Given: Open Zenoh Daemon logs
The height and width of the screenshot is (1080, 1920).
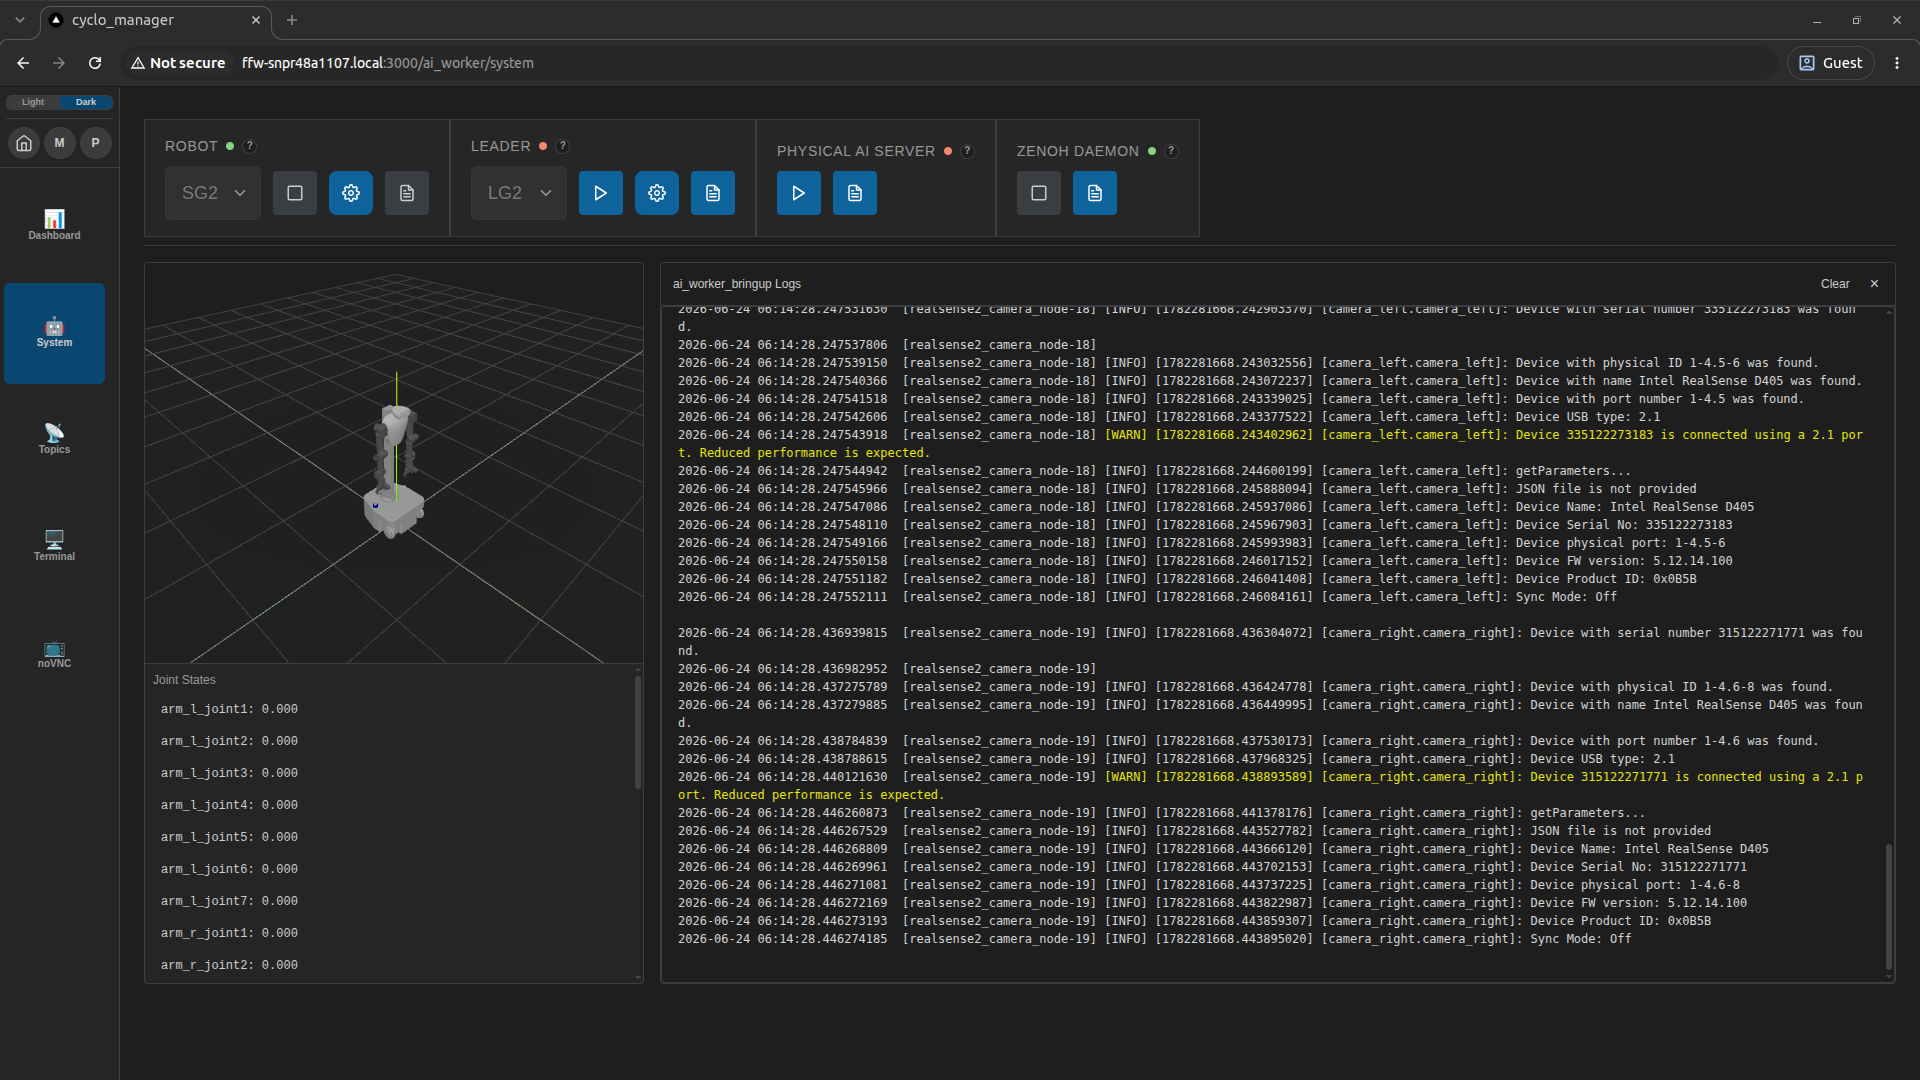Looking at the screenshot, I should (1095, 193).
